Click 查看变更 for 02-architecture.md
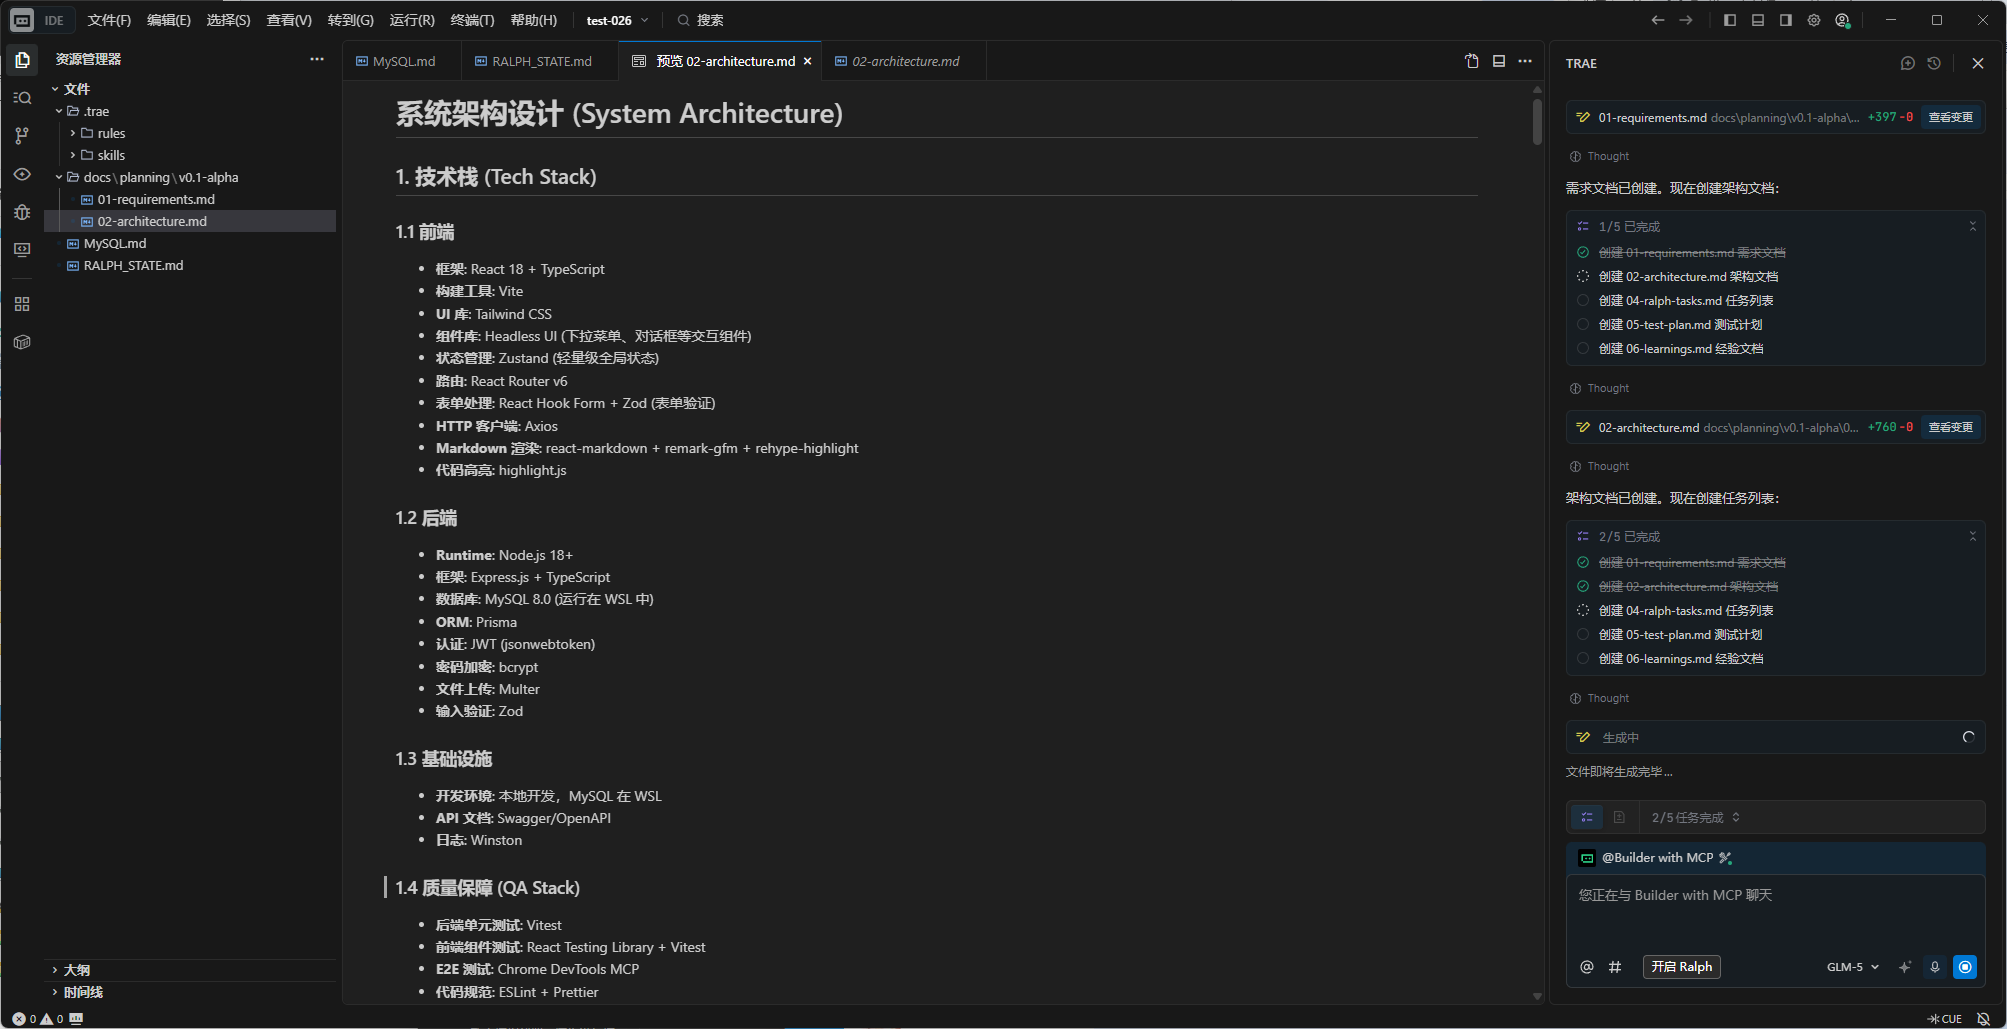 [x=1950, y=427]
